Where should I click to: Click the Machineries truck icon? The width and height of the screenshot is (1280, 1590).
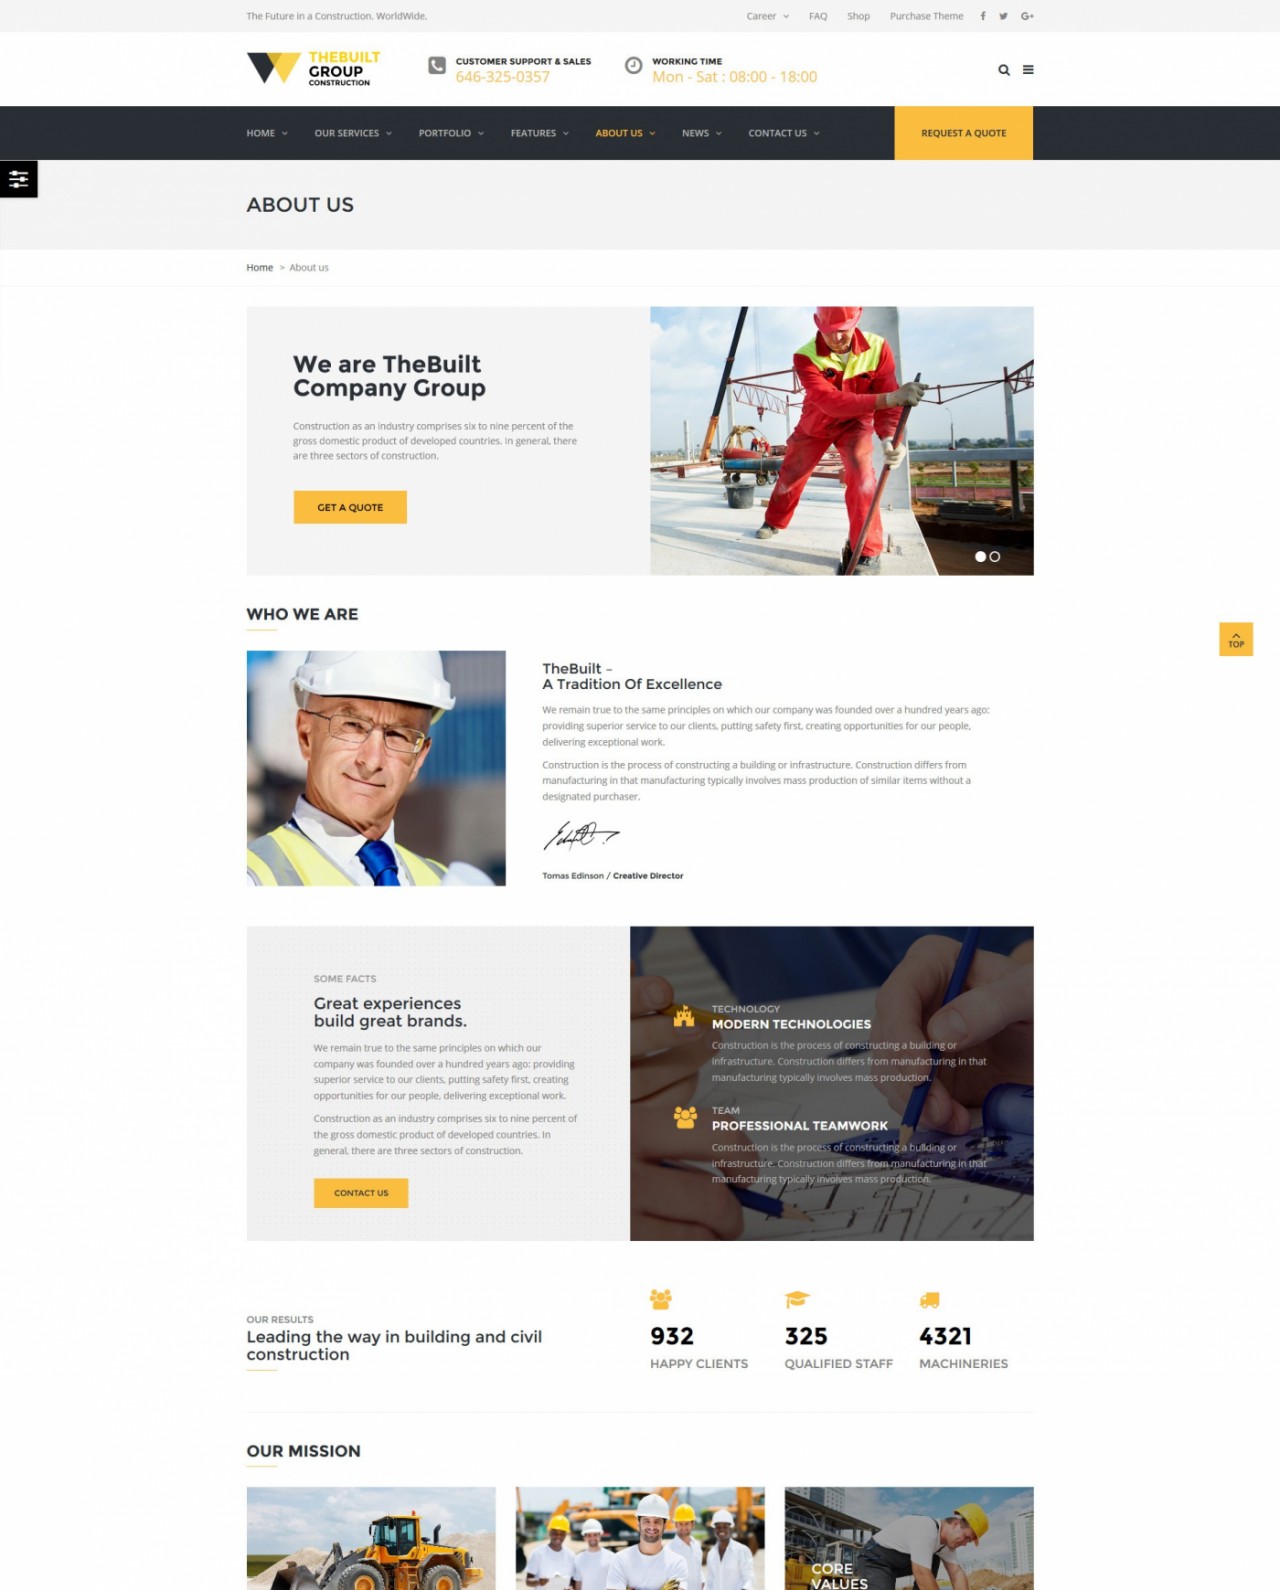point(930,1300)
